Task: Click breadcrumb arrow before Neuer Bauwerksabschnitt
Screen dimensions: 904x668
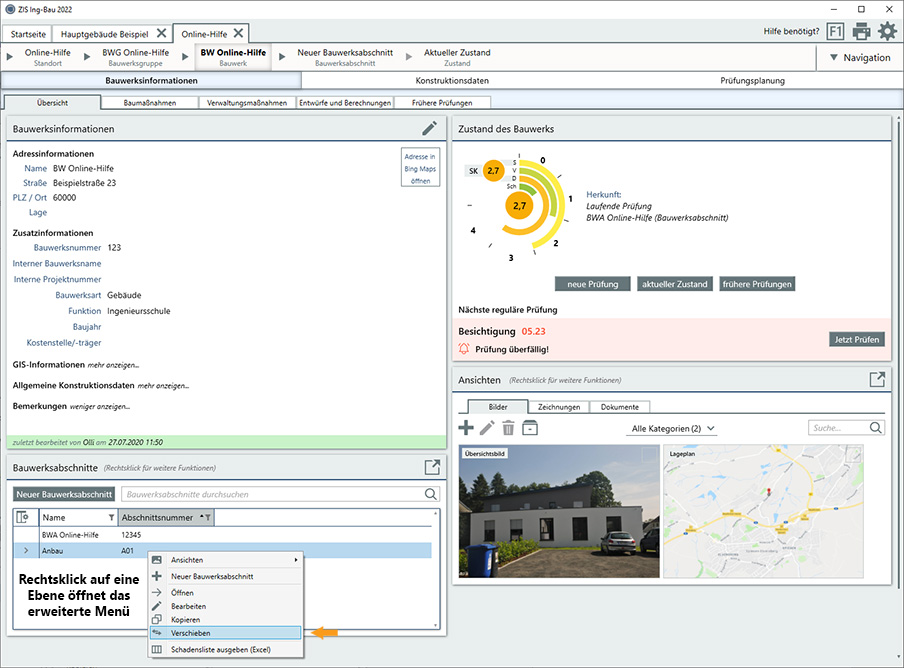Action: [x=282, y=56]
